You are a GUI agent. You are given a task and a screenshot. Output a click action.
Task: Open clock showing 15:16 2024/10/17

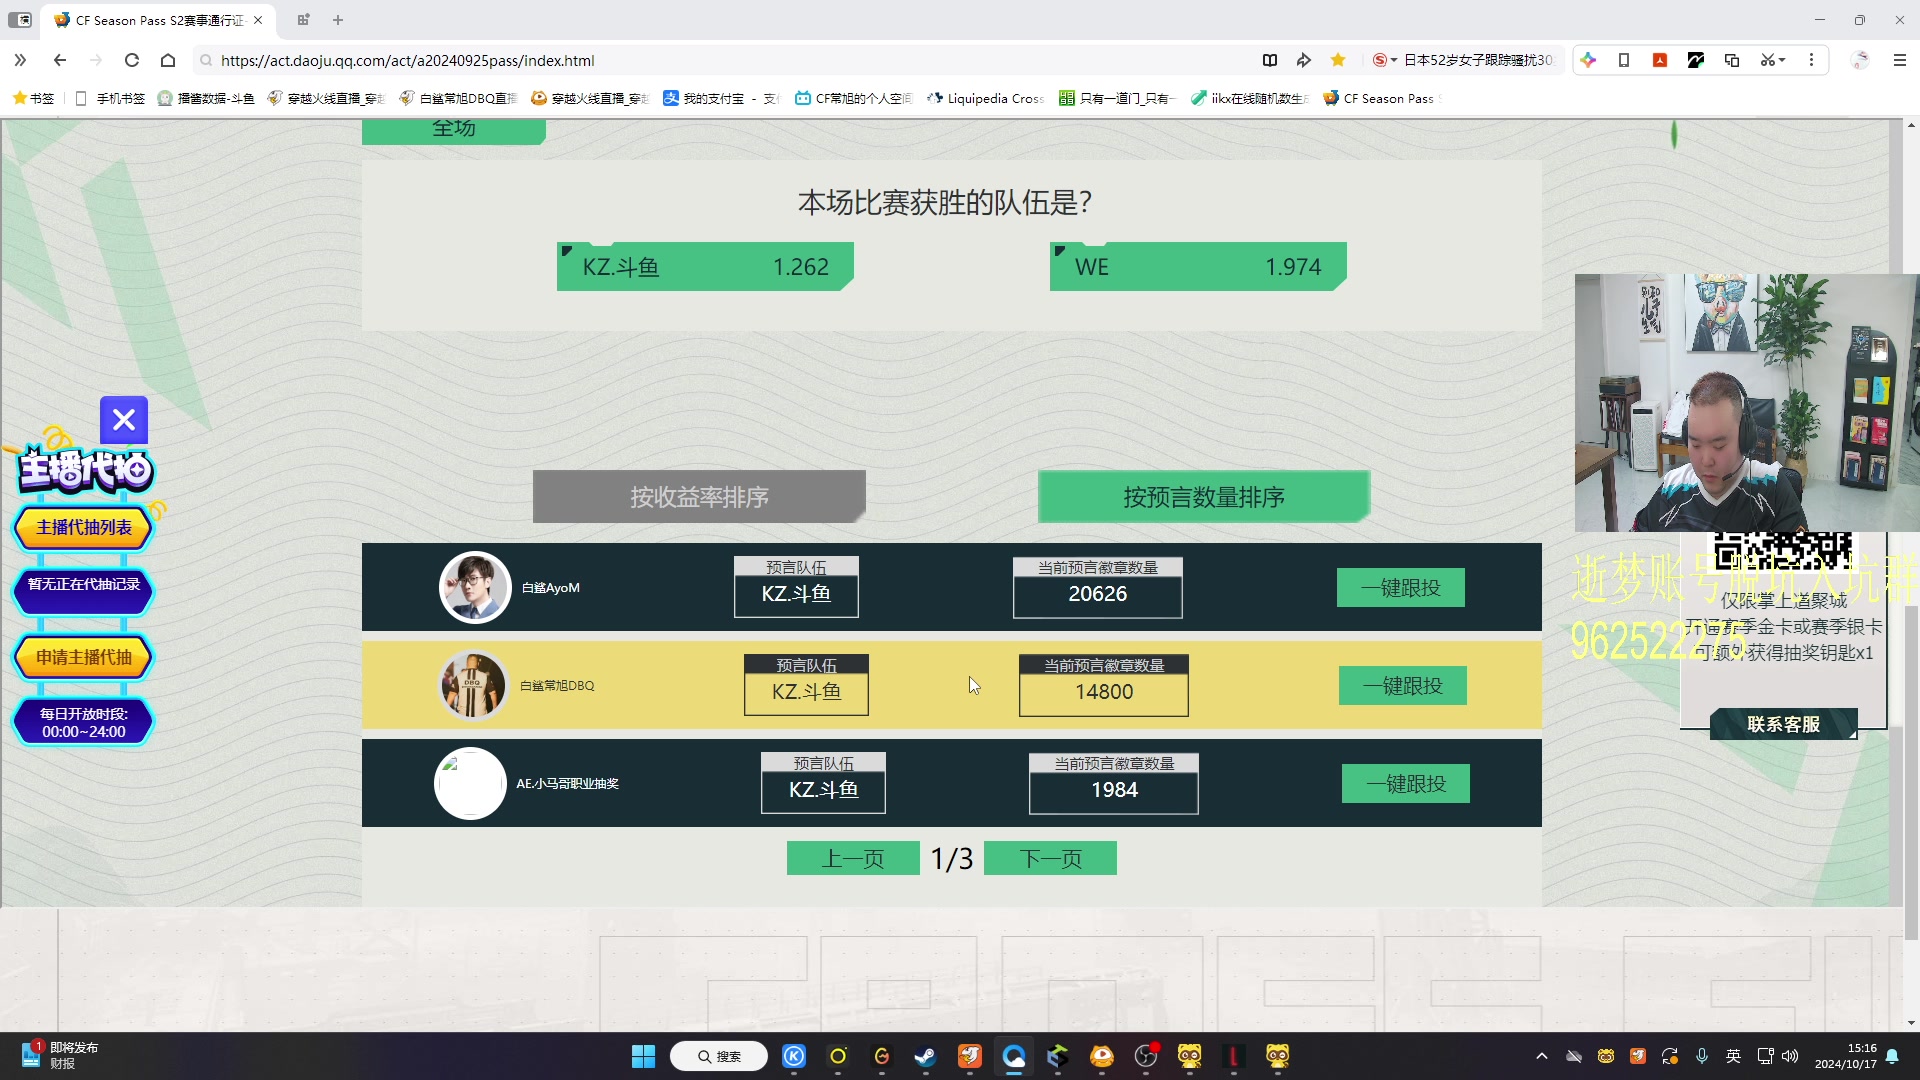point(1846,1056)
